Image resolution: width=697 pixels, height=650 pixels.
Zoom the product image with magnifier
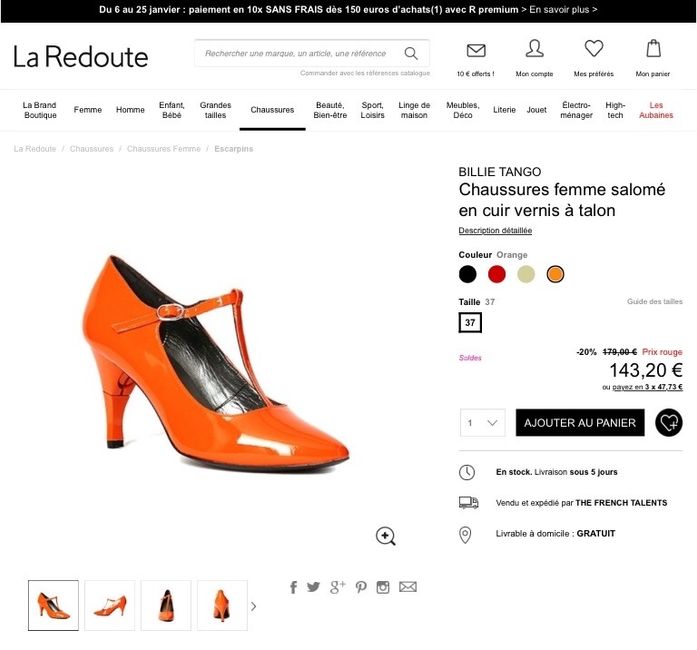coord(386,536)
